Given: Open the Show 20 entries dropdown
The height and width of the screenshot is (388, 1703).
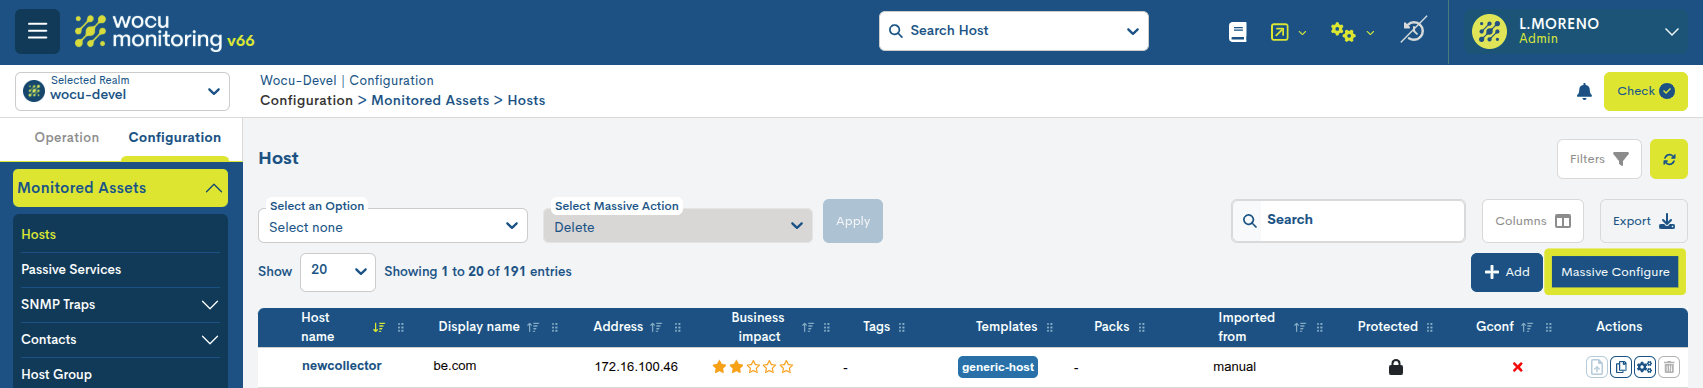Looking at the screenshot, I should coord(338,271).
